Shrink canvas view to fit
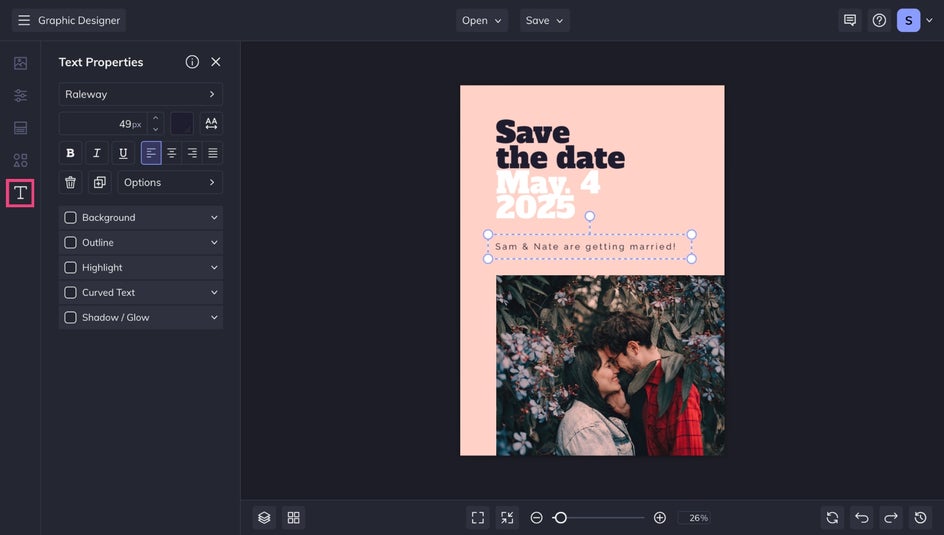The width and height of the screenshot is (944, 535). 507,518
